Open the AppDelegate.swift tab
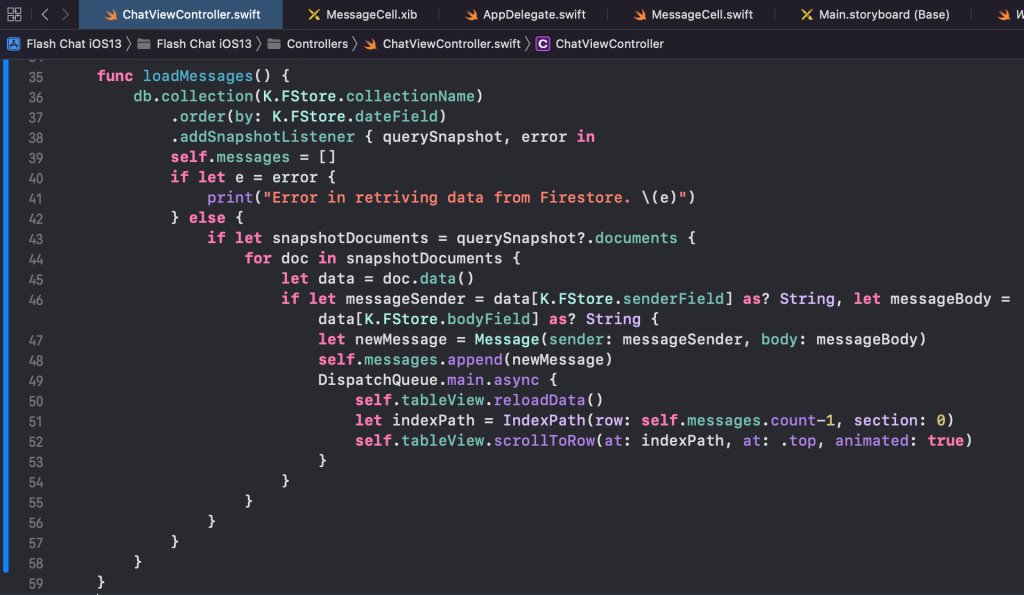The height and width of the screenshot is (595, 1024). click(x=534, y=15)
